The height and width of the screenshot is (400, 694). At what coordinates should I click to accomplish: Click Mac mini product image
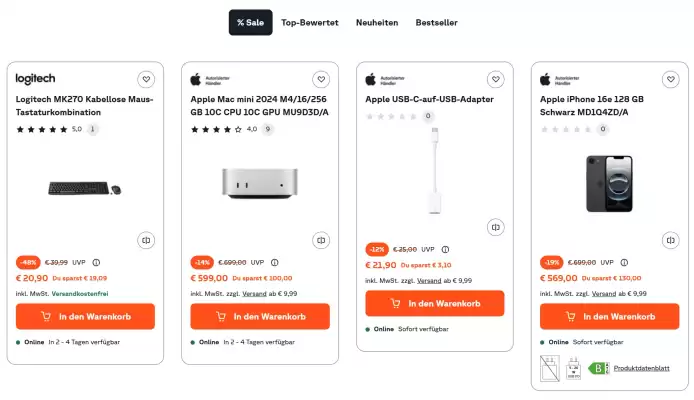(x=260, y=183)
